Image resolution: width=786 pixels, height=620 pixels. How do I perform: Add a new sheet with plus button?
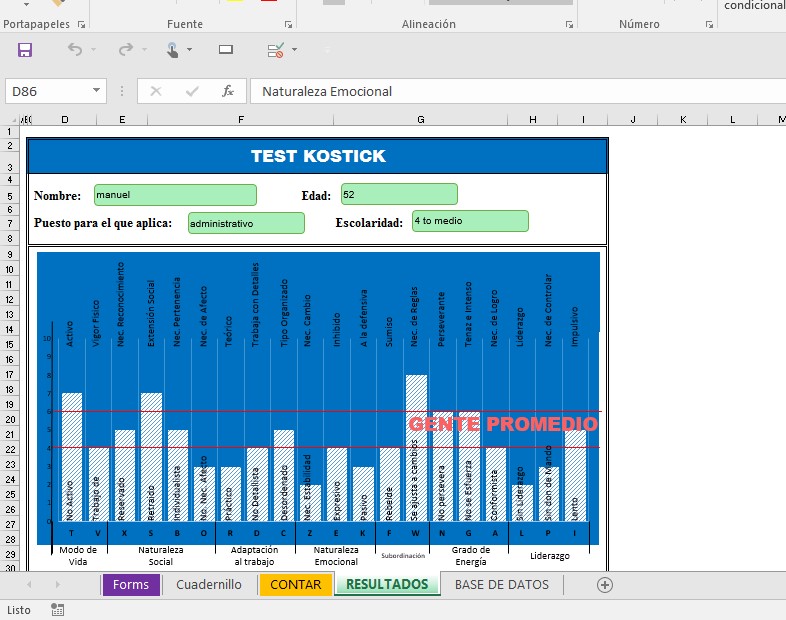click(x=605, y=585)
